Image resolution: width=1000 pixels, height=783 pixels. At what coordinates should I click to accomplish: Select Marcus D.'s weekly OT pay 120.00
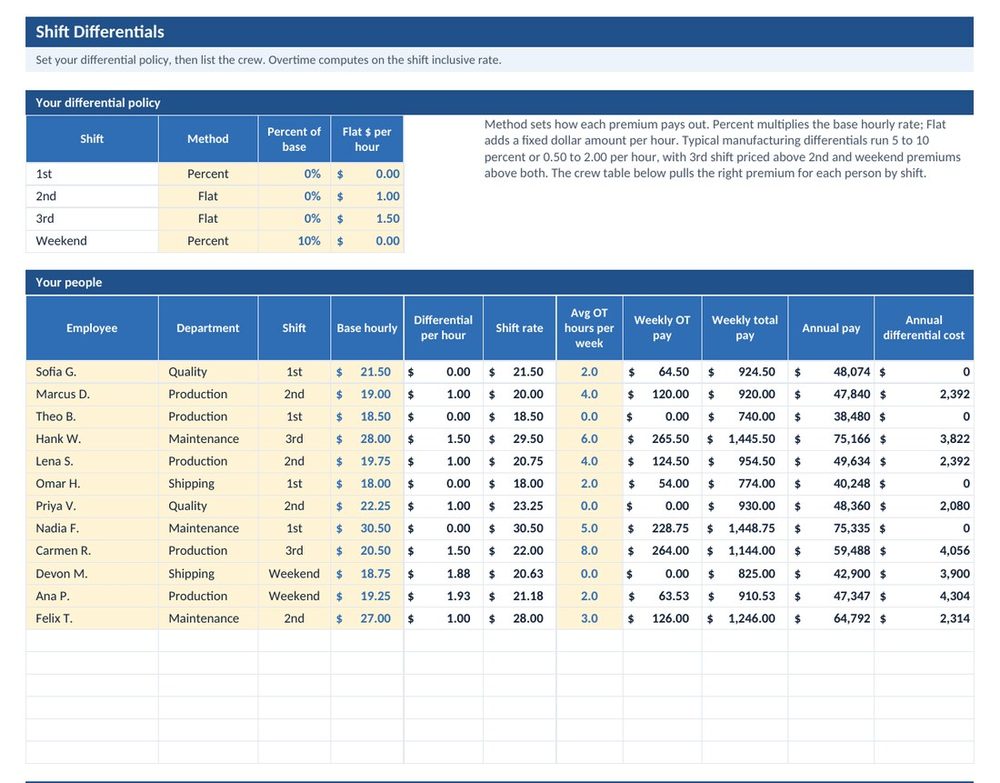pos(662,394)
